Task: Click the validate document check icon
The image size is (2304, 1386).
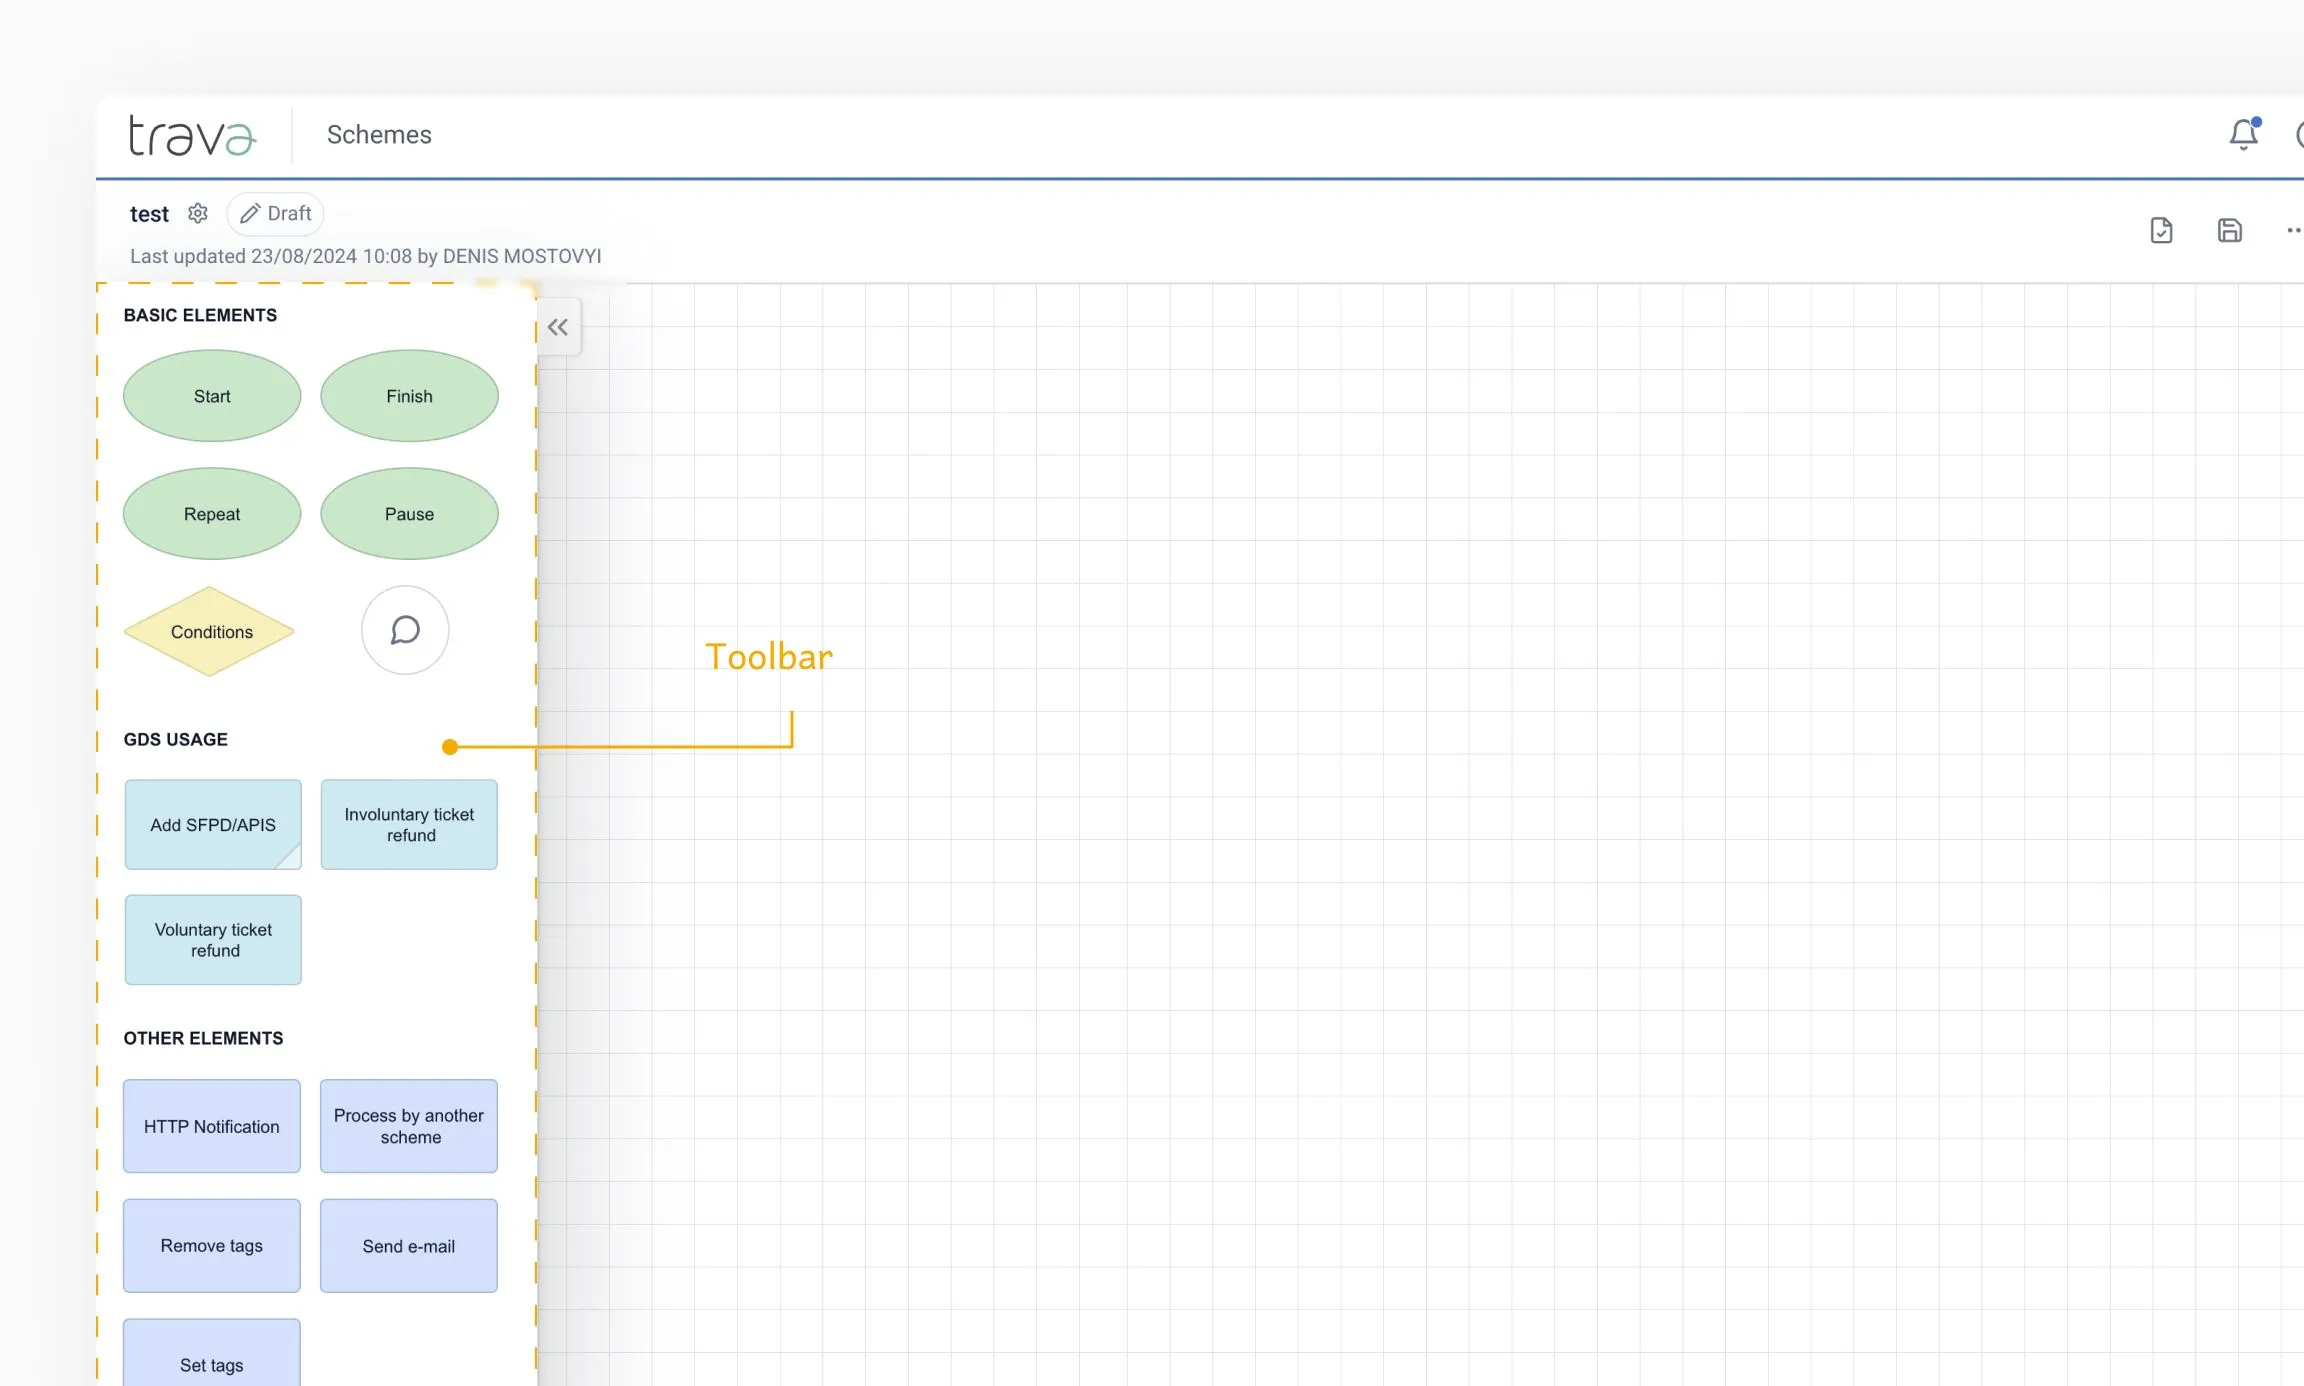Action: click(2161, 231)
